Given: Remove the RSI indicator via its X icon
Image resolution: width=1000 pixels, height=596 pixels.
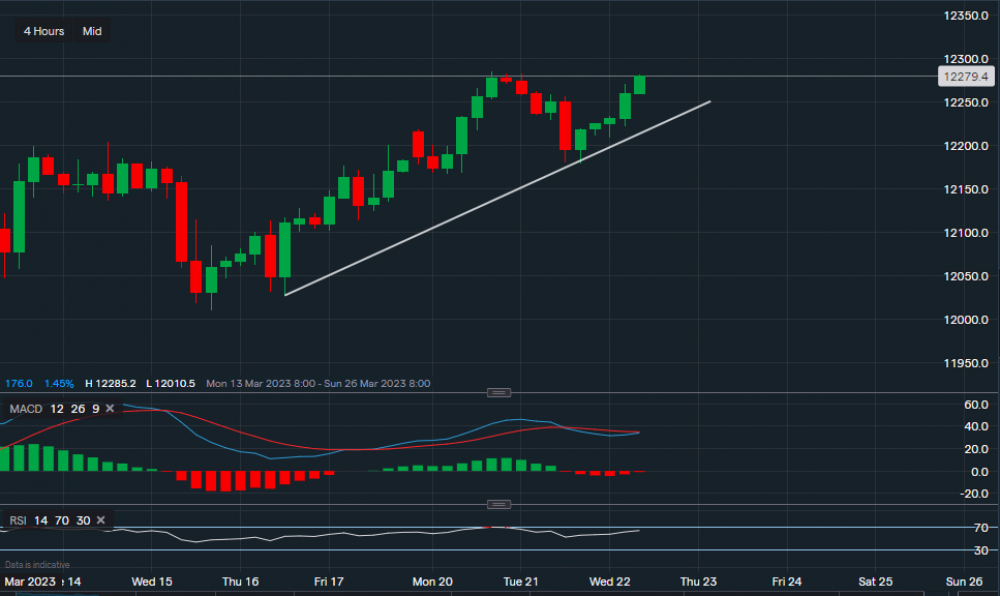Looking at the screenshot, I should click(100, 520).
